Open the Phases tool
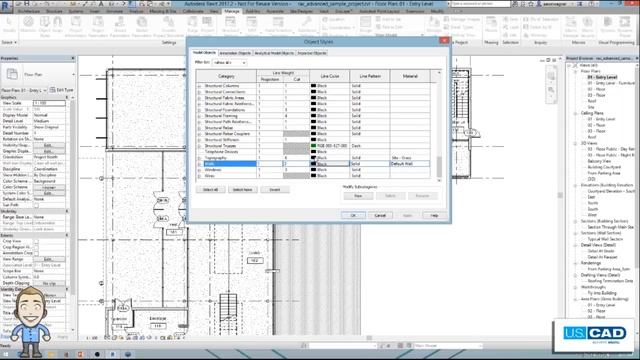 491,24
